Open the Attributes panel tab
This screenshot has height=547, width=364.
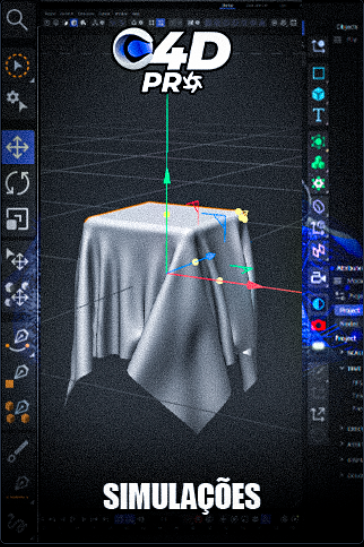[349, 268]
